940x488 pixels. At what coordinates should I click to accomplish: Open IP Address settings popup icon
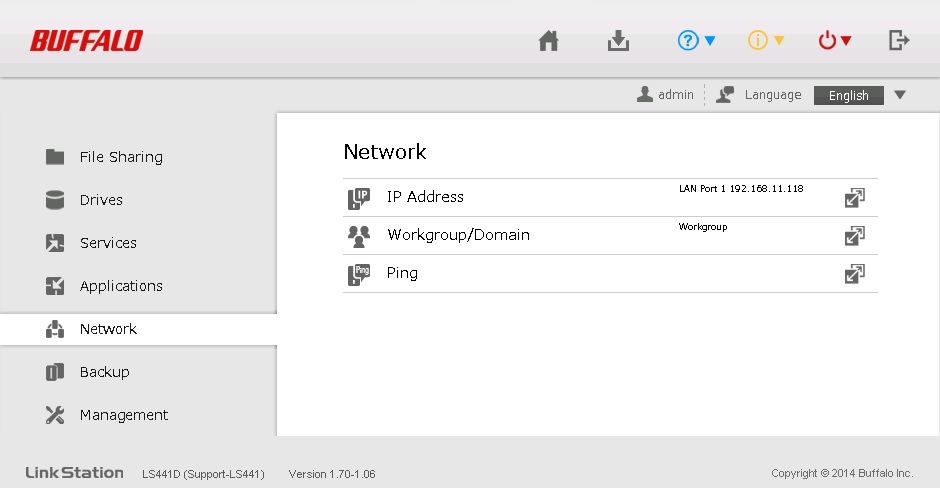[854, 198]
